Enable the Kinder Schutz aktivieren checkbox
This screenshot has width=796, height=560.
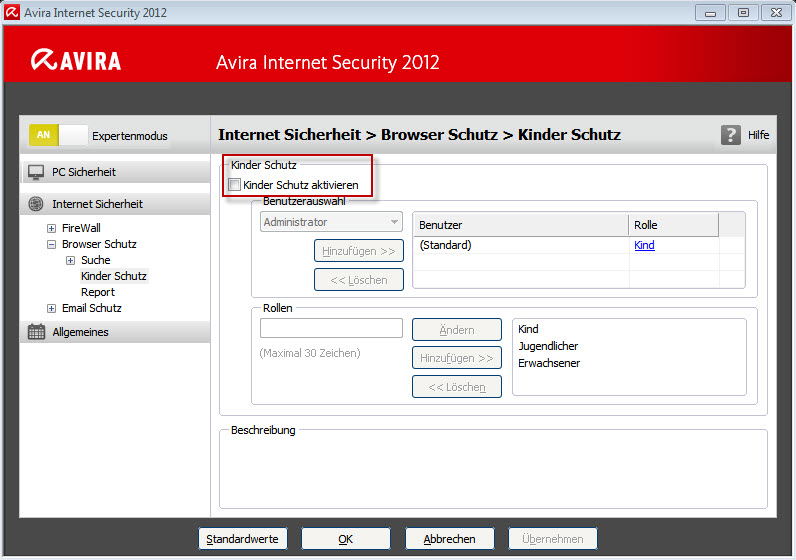(x=235, y=185)
